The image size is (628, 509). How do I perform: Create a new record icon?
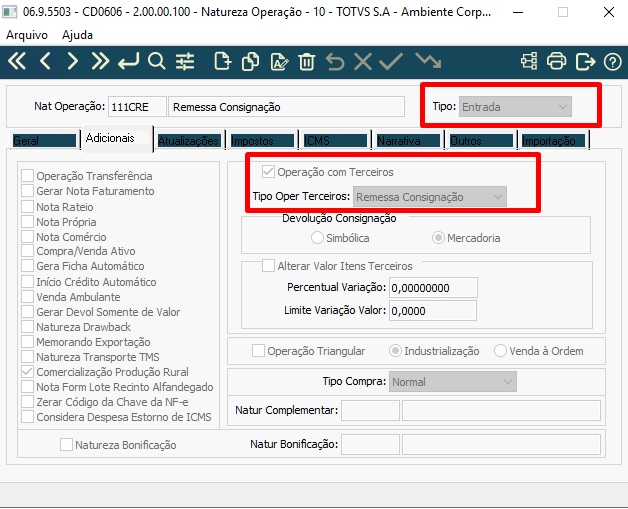(x=223, y=62)
